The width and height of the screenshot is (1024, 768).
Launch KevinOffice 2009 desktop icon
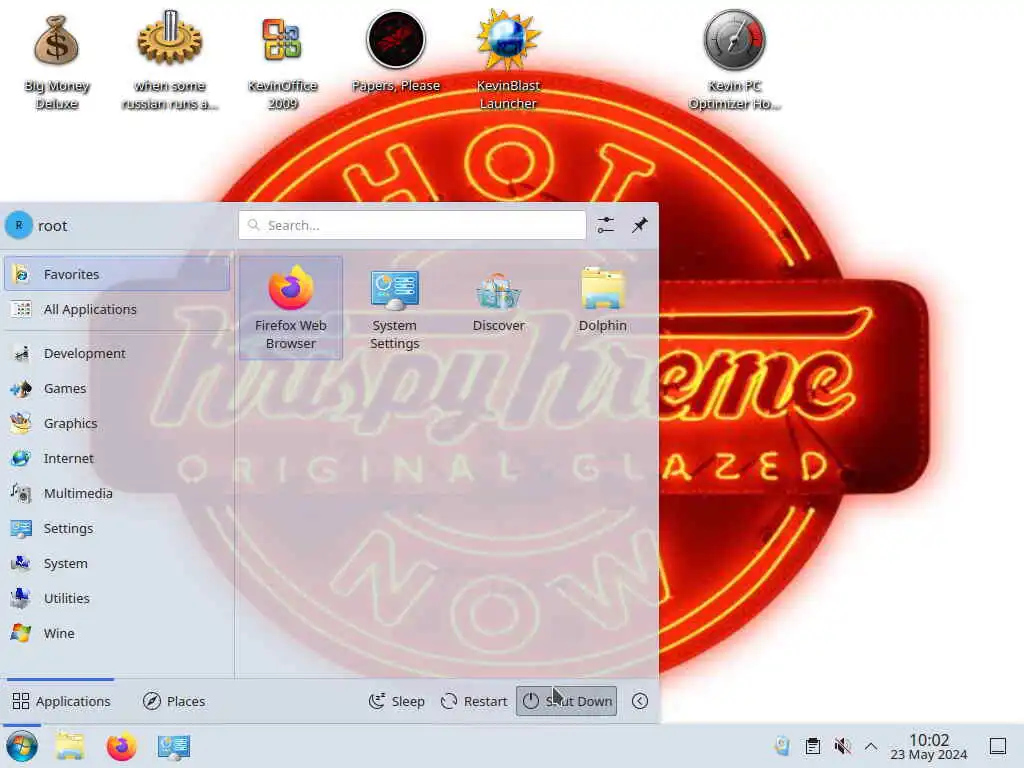point(282,61)
